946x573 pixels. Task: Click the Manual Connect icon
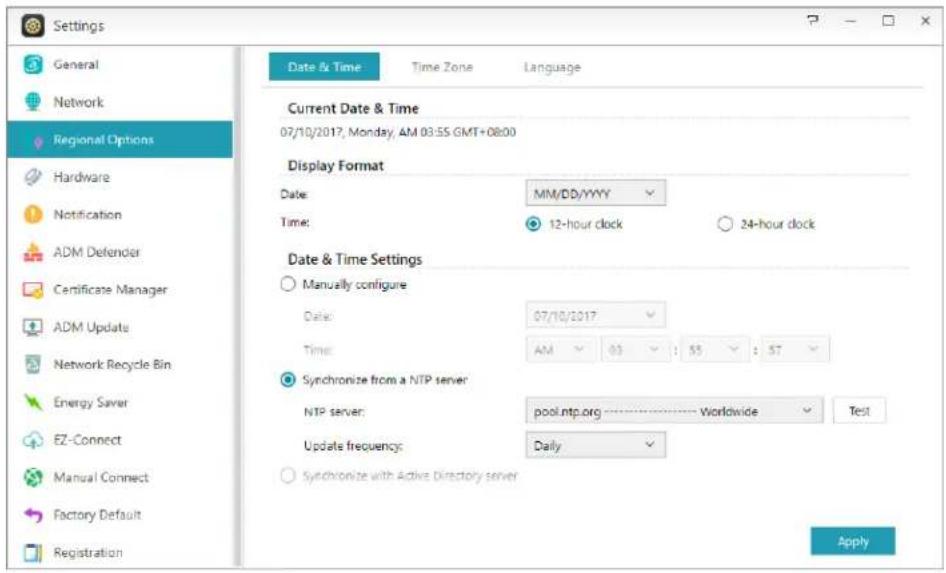pyautogui.click(x=33, y=477)
